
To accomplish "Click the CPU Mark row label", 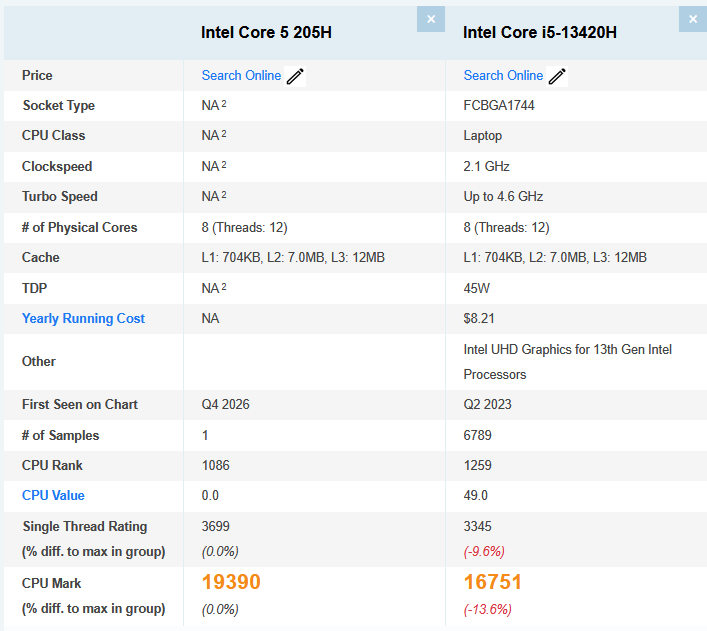I will (x=51, y=583).
